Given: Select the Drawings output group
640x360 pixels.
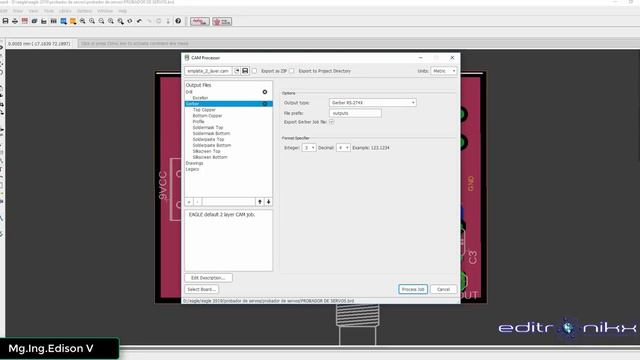Looking at the screenshot, I should 194,163.
